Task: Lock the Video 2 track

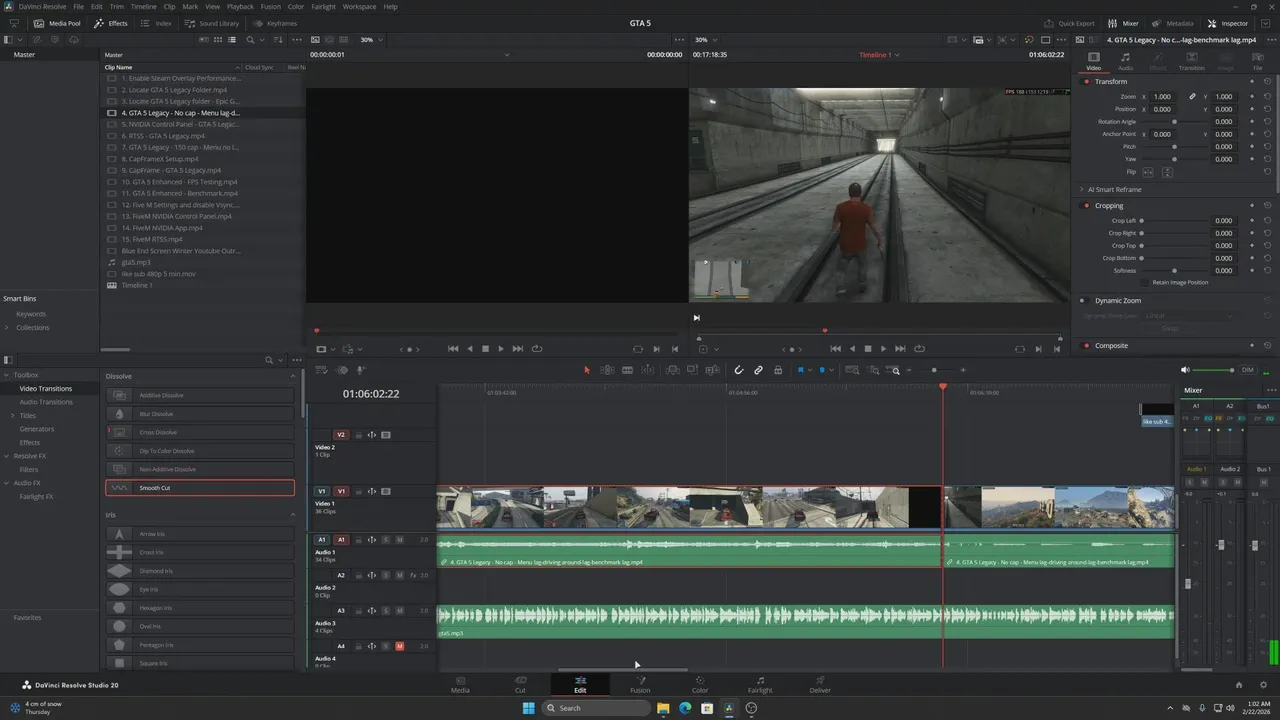Action: pyautogui.click(x=358, y=435)
